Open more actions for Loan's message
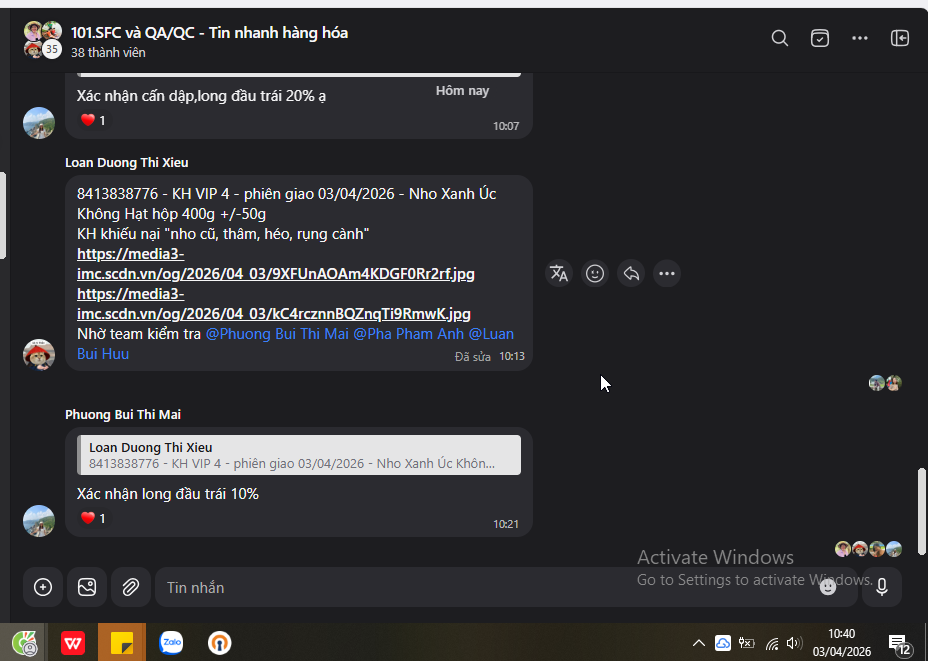Viewport: 928px width, 661px height. click(x=667, y=273)
